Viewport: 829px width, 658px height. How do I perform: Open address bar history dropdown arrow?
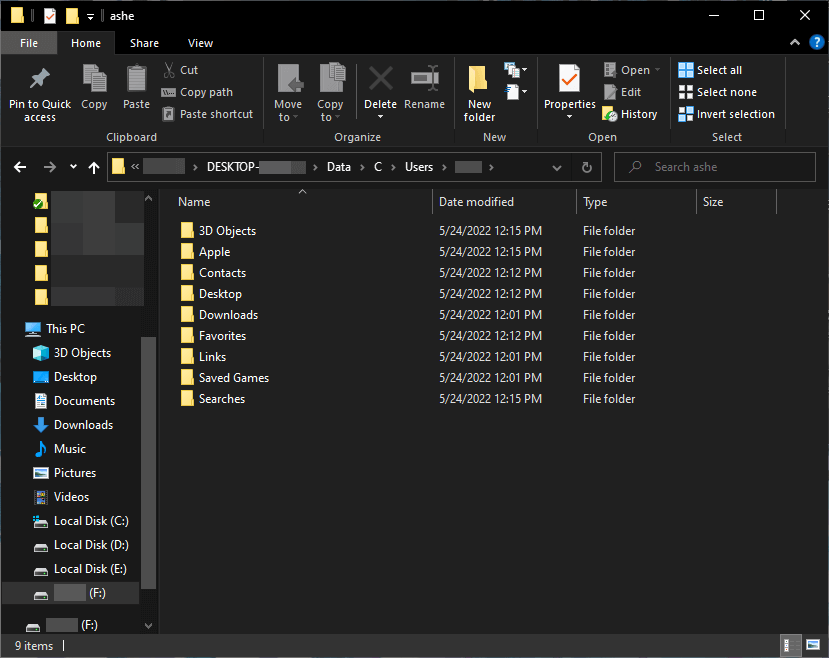[559, 167]
